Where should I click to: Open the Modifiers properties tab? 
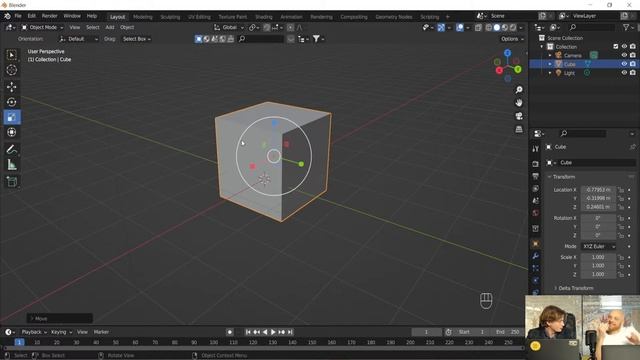coord(536,256)
